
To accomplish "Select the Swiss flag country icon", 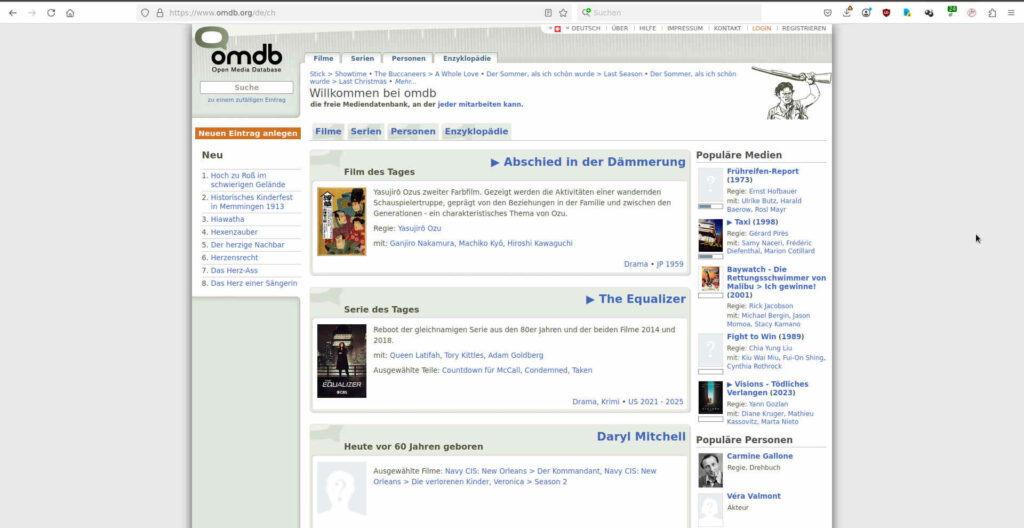I will click(x=557, y=29).
